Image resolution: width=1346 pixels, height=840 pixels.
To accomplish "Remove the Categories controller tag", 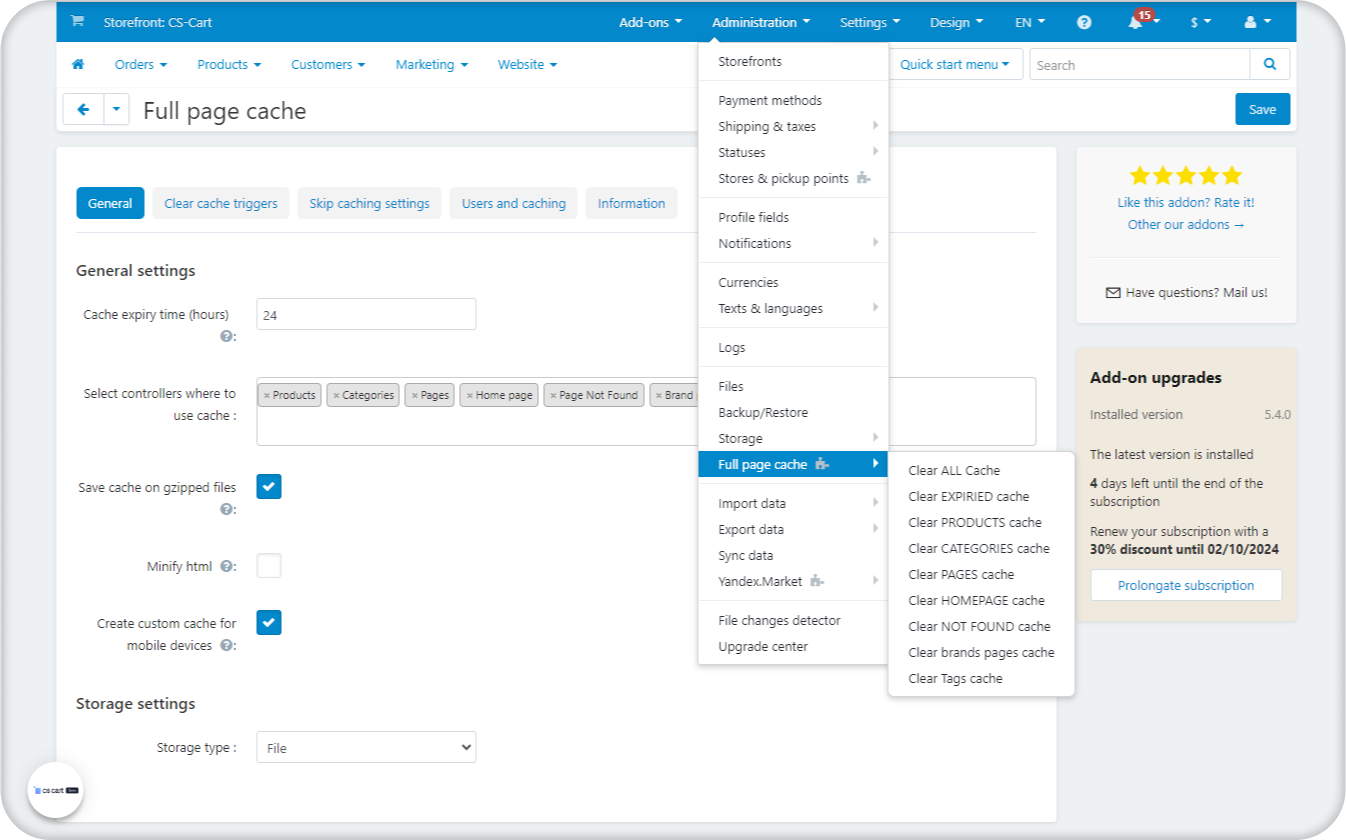I will (336, 395).
